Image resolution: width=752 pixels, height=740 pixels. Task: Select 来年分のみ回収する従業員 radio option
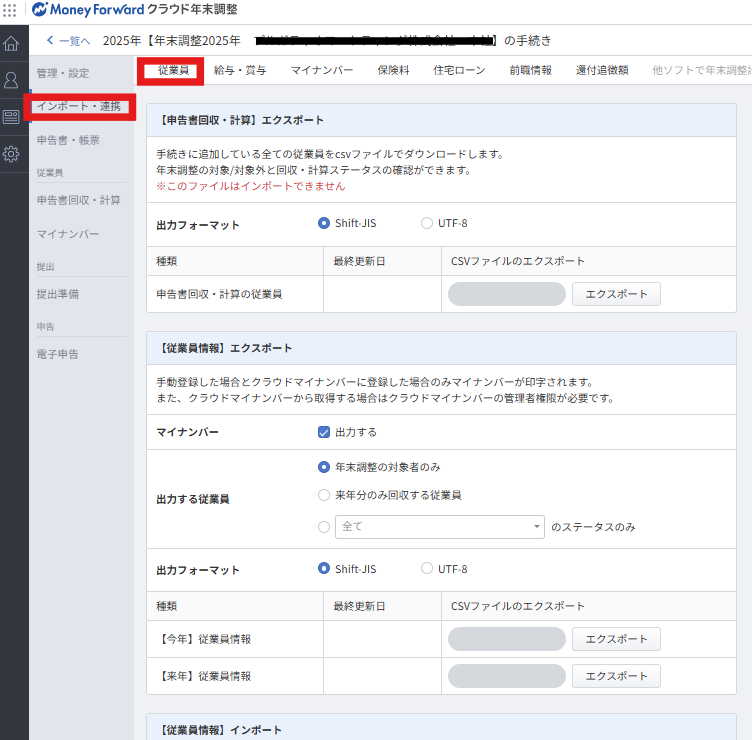pyautogui.click(x=324, y=494)
